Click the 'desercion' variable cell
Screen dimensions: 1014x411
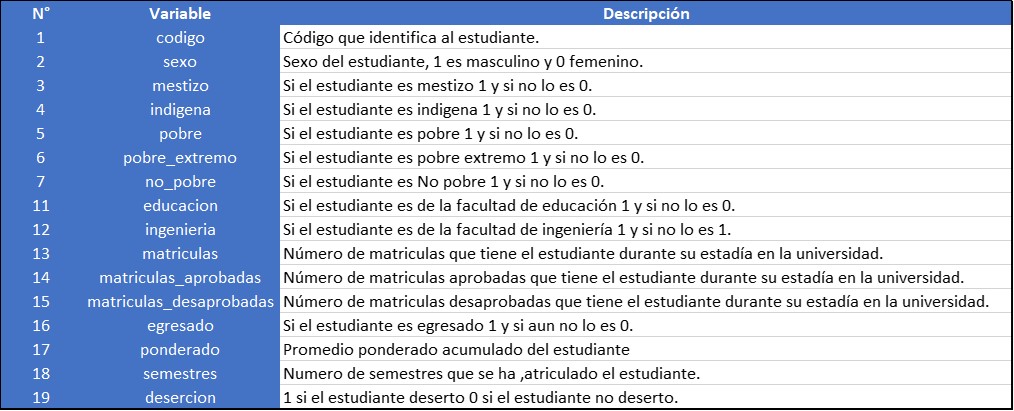click(180, 398)
